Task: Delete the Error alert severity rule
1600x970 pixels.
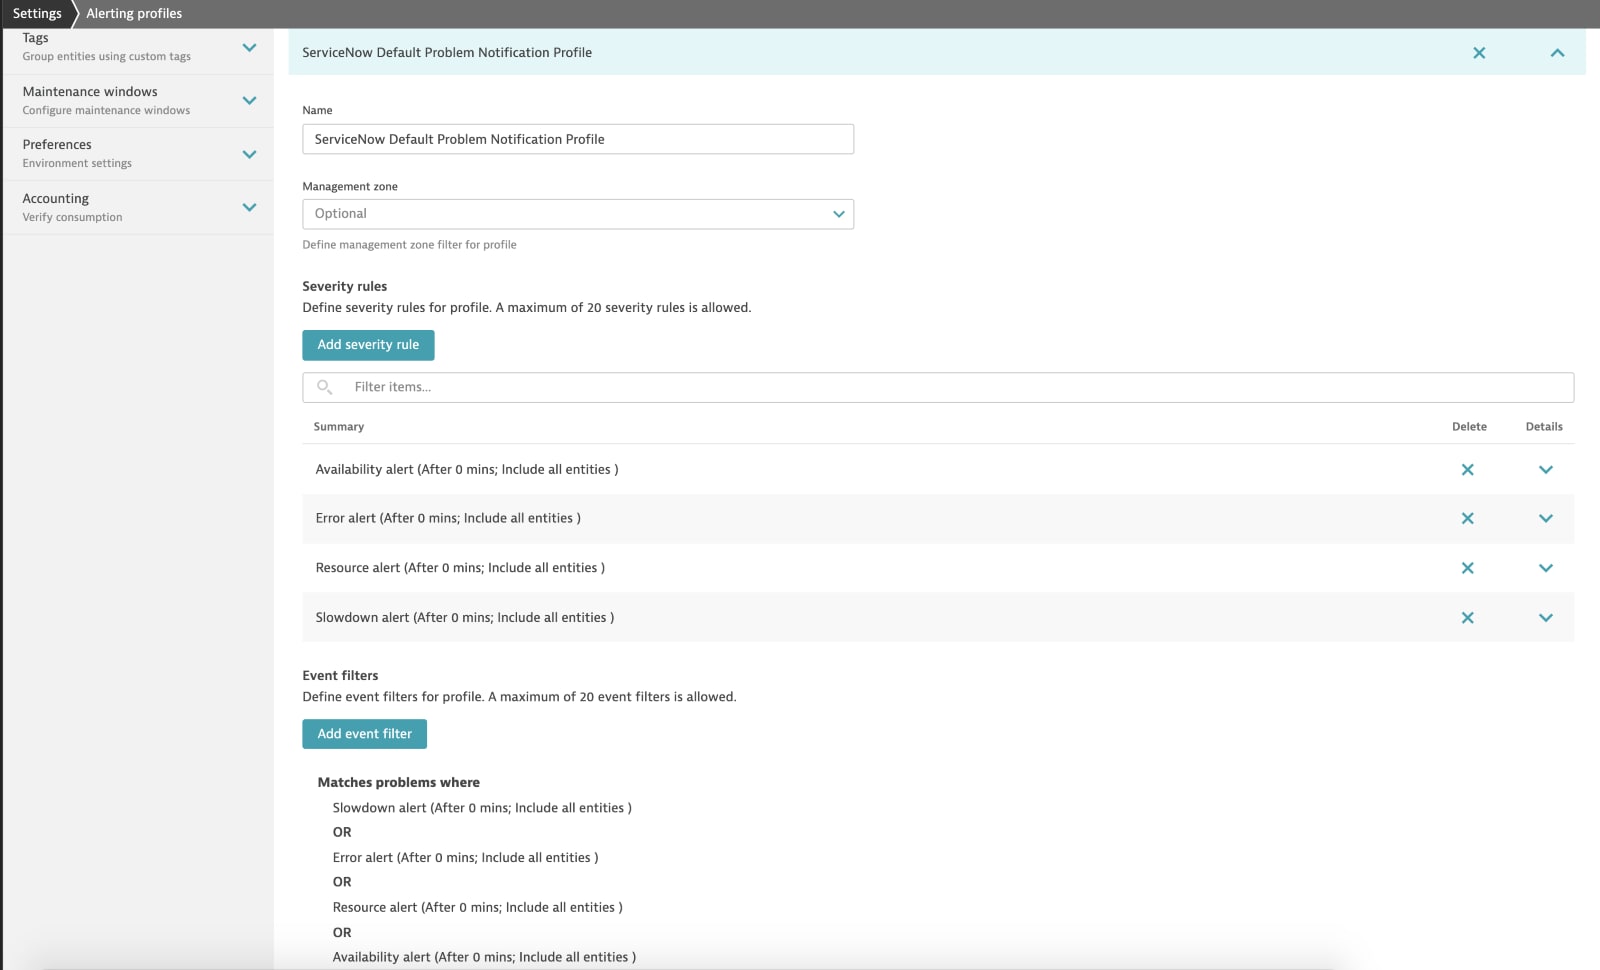Action: pos(1467,519)
